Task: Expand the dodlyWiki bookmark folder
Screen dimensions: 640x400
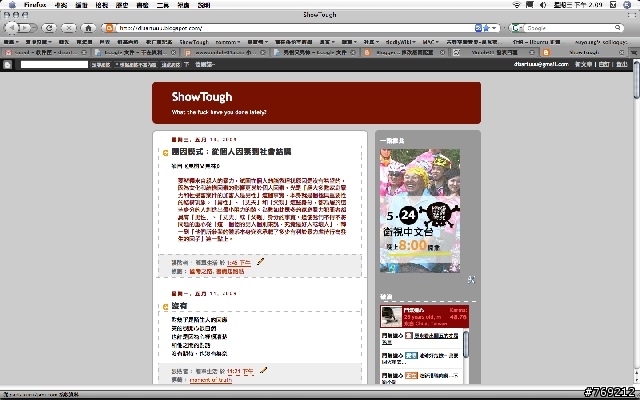Action: click(400, 42)
